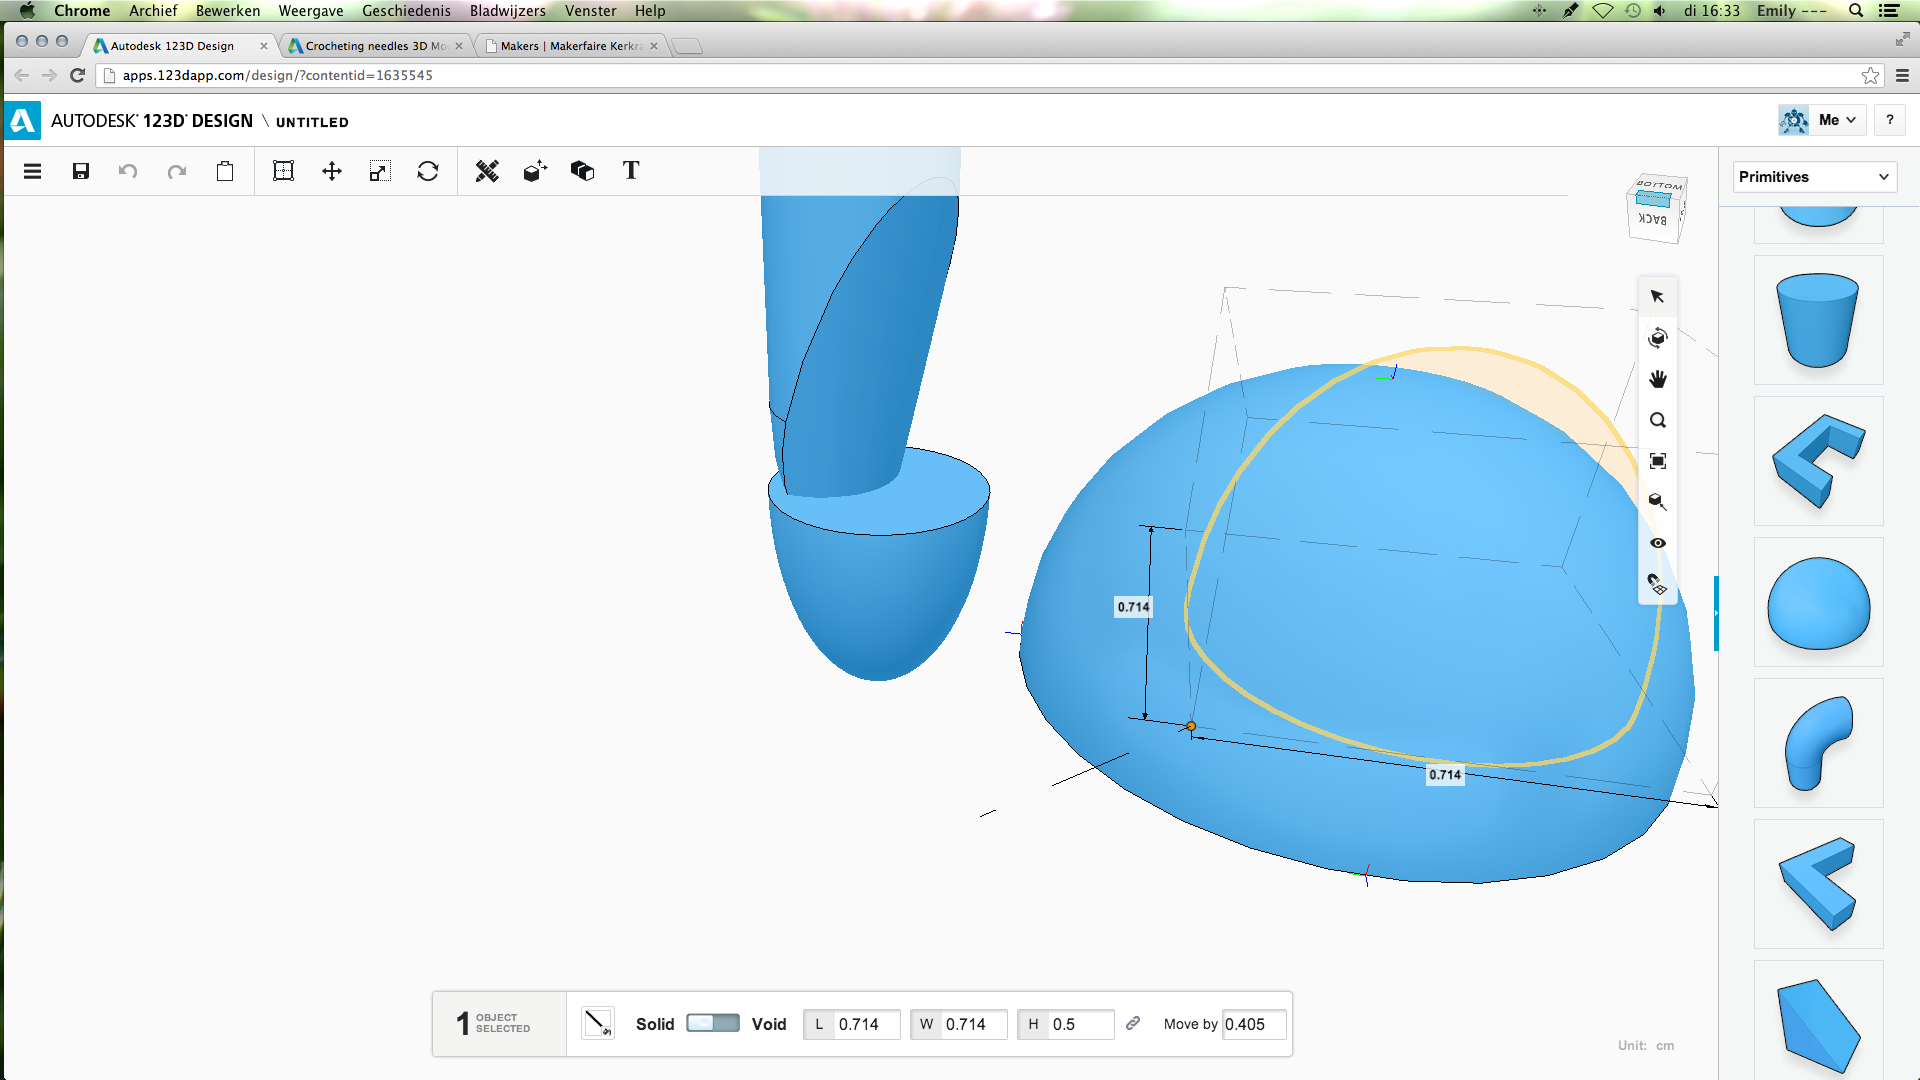The width and height of the screenshot is (1920, 1080).
Task: Toggle the Solid/Void switch
Action: pos(713,1023)
